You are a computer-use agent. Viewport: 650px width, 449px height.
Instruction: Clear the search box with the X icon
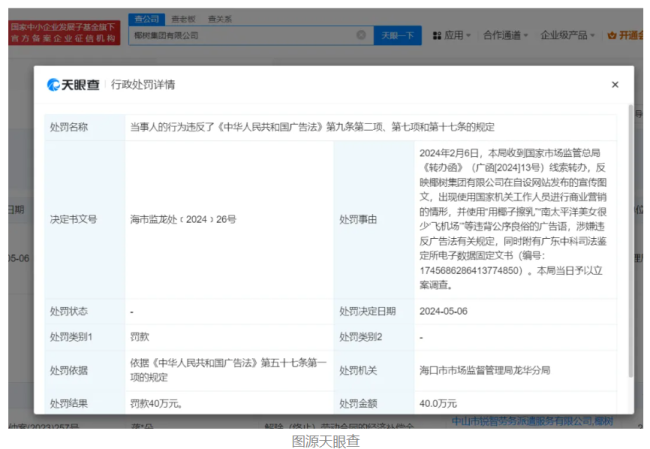pyautogui.click(x=361, y=35)
